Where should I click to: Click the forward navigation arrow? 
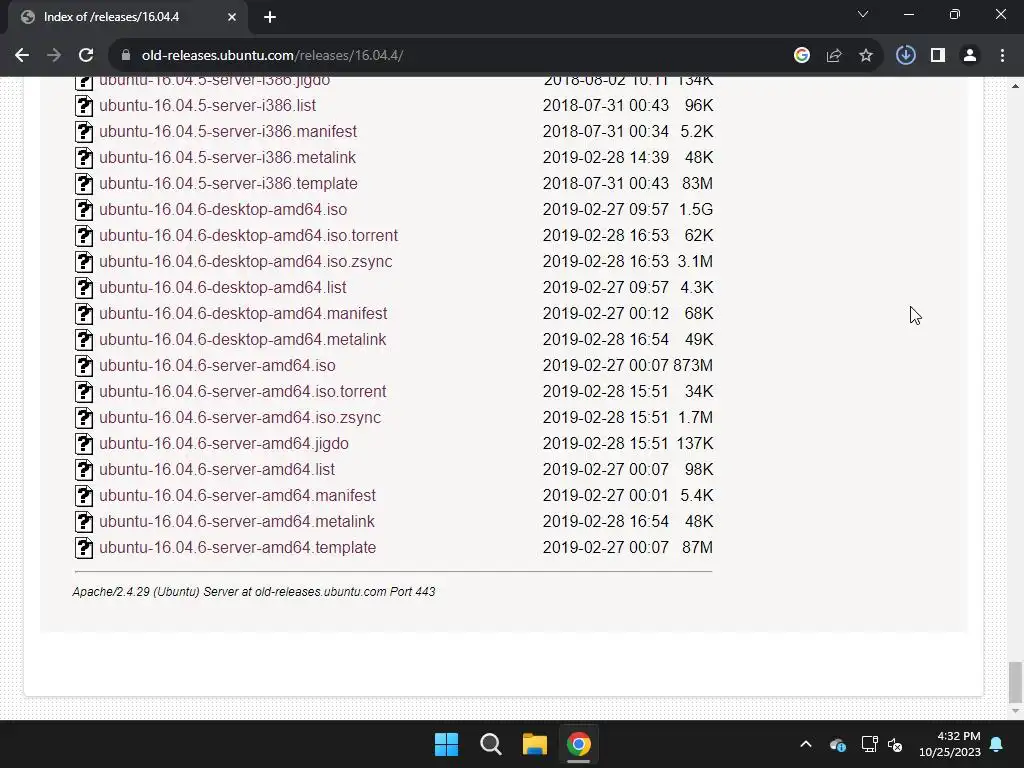[54, 56]
